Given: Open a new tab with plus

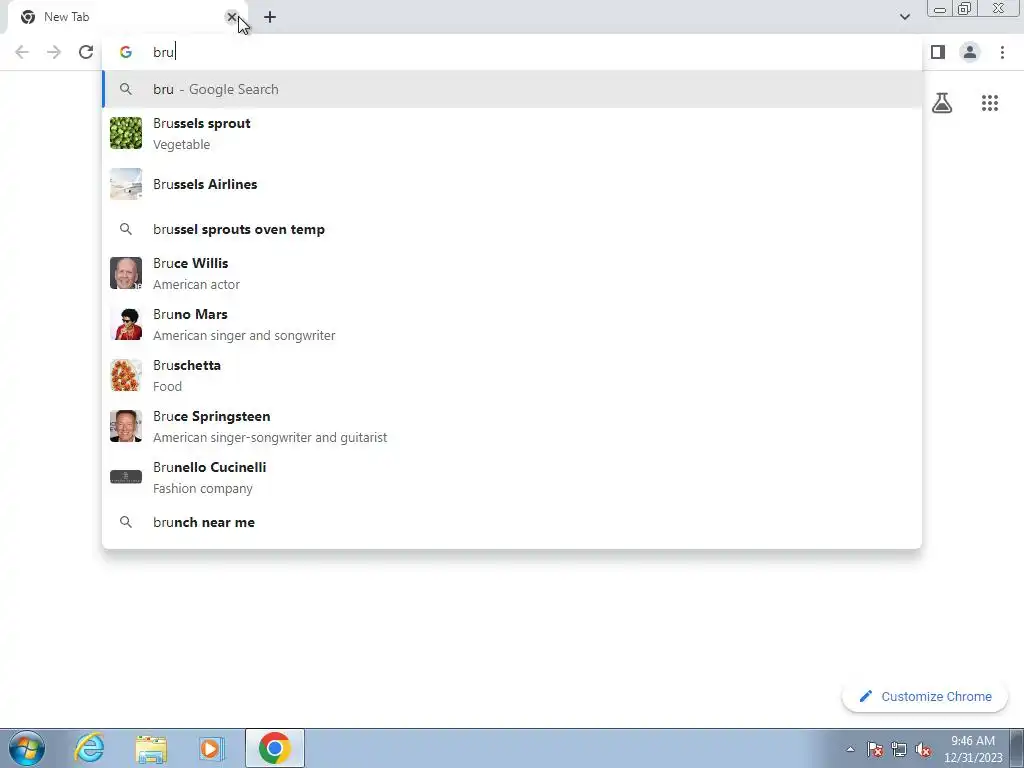Looking at the screenshot, I should click(x=270, y=18).
